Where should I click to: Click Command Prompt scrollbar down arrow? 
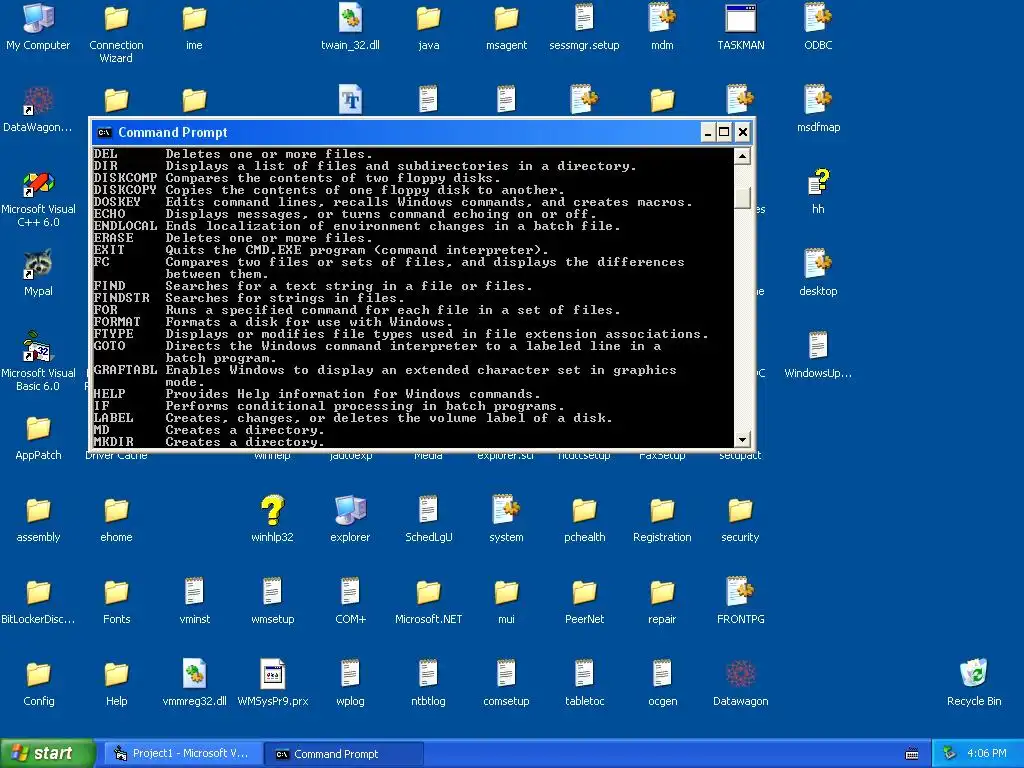coord(742,440)
